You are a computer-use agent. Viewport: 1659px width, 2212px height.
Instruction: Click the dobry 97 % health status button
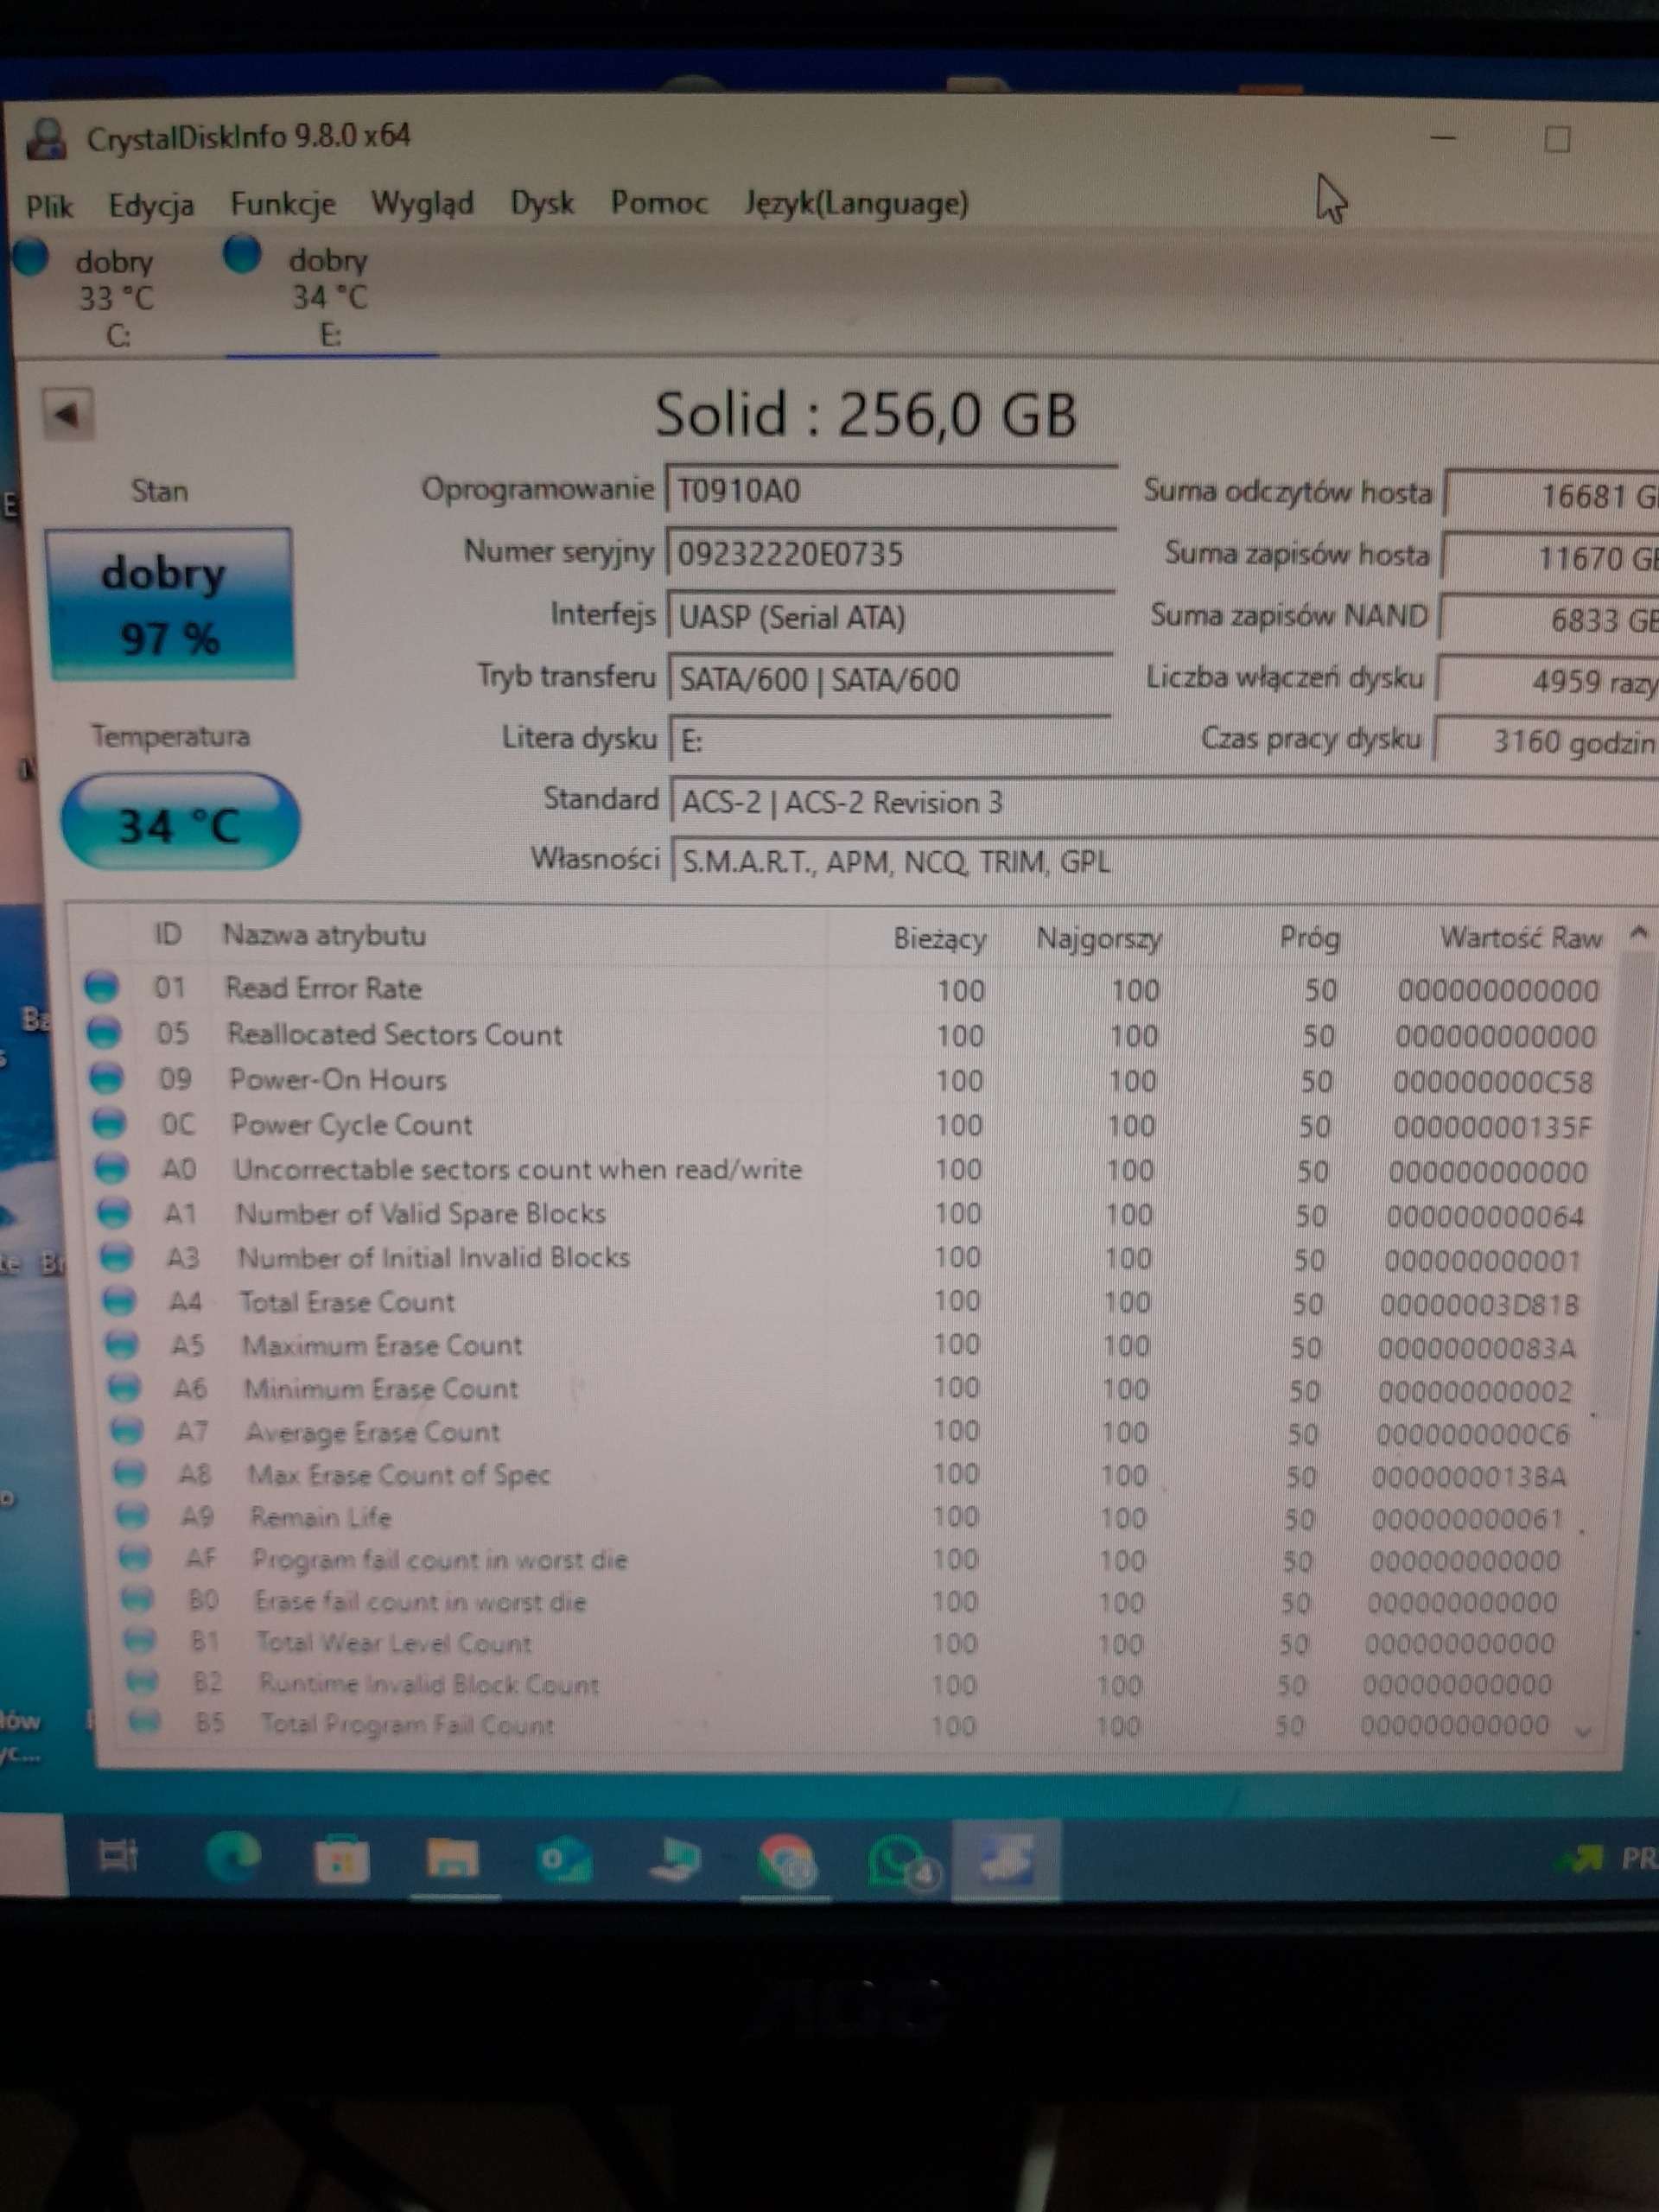pos(171,604)
